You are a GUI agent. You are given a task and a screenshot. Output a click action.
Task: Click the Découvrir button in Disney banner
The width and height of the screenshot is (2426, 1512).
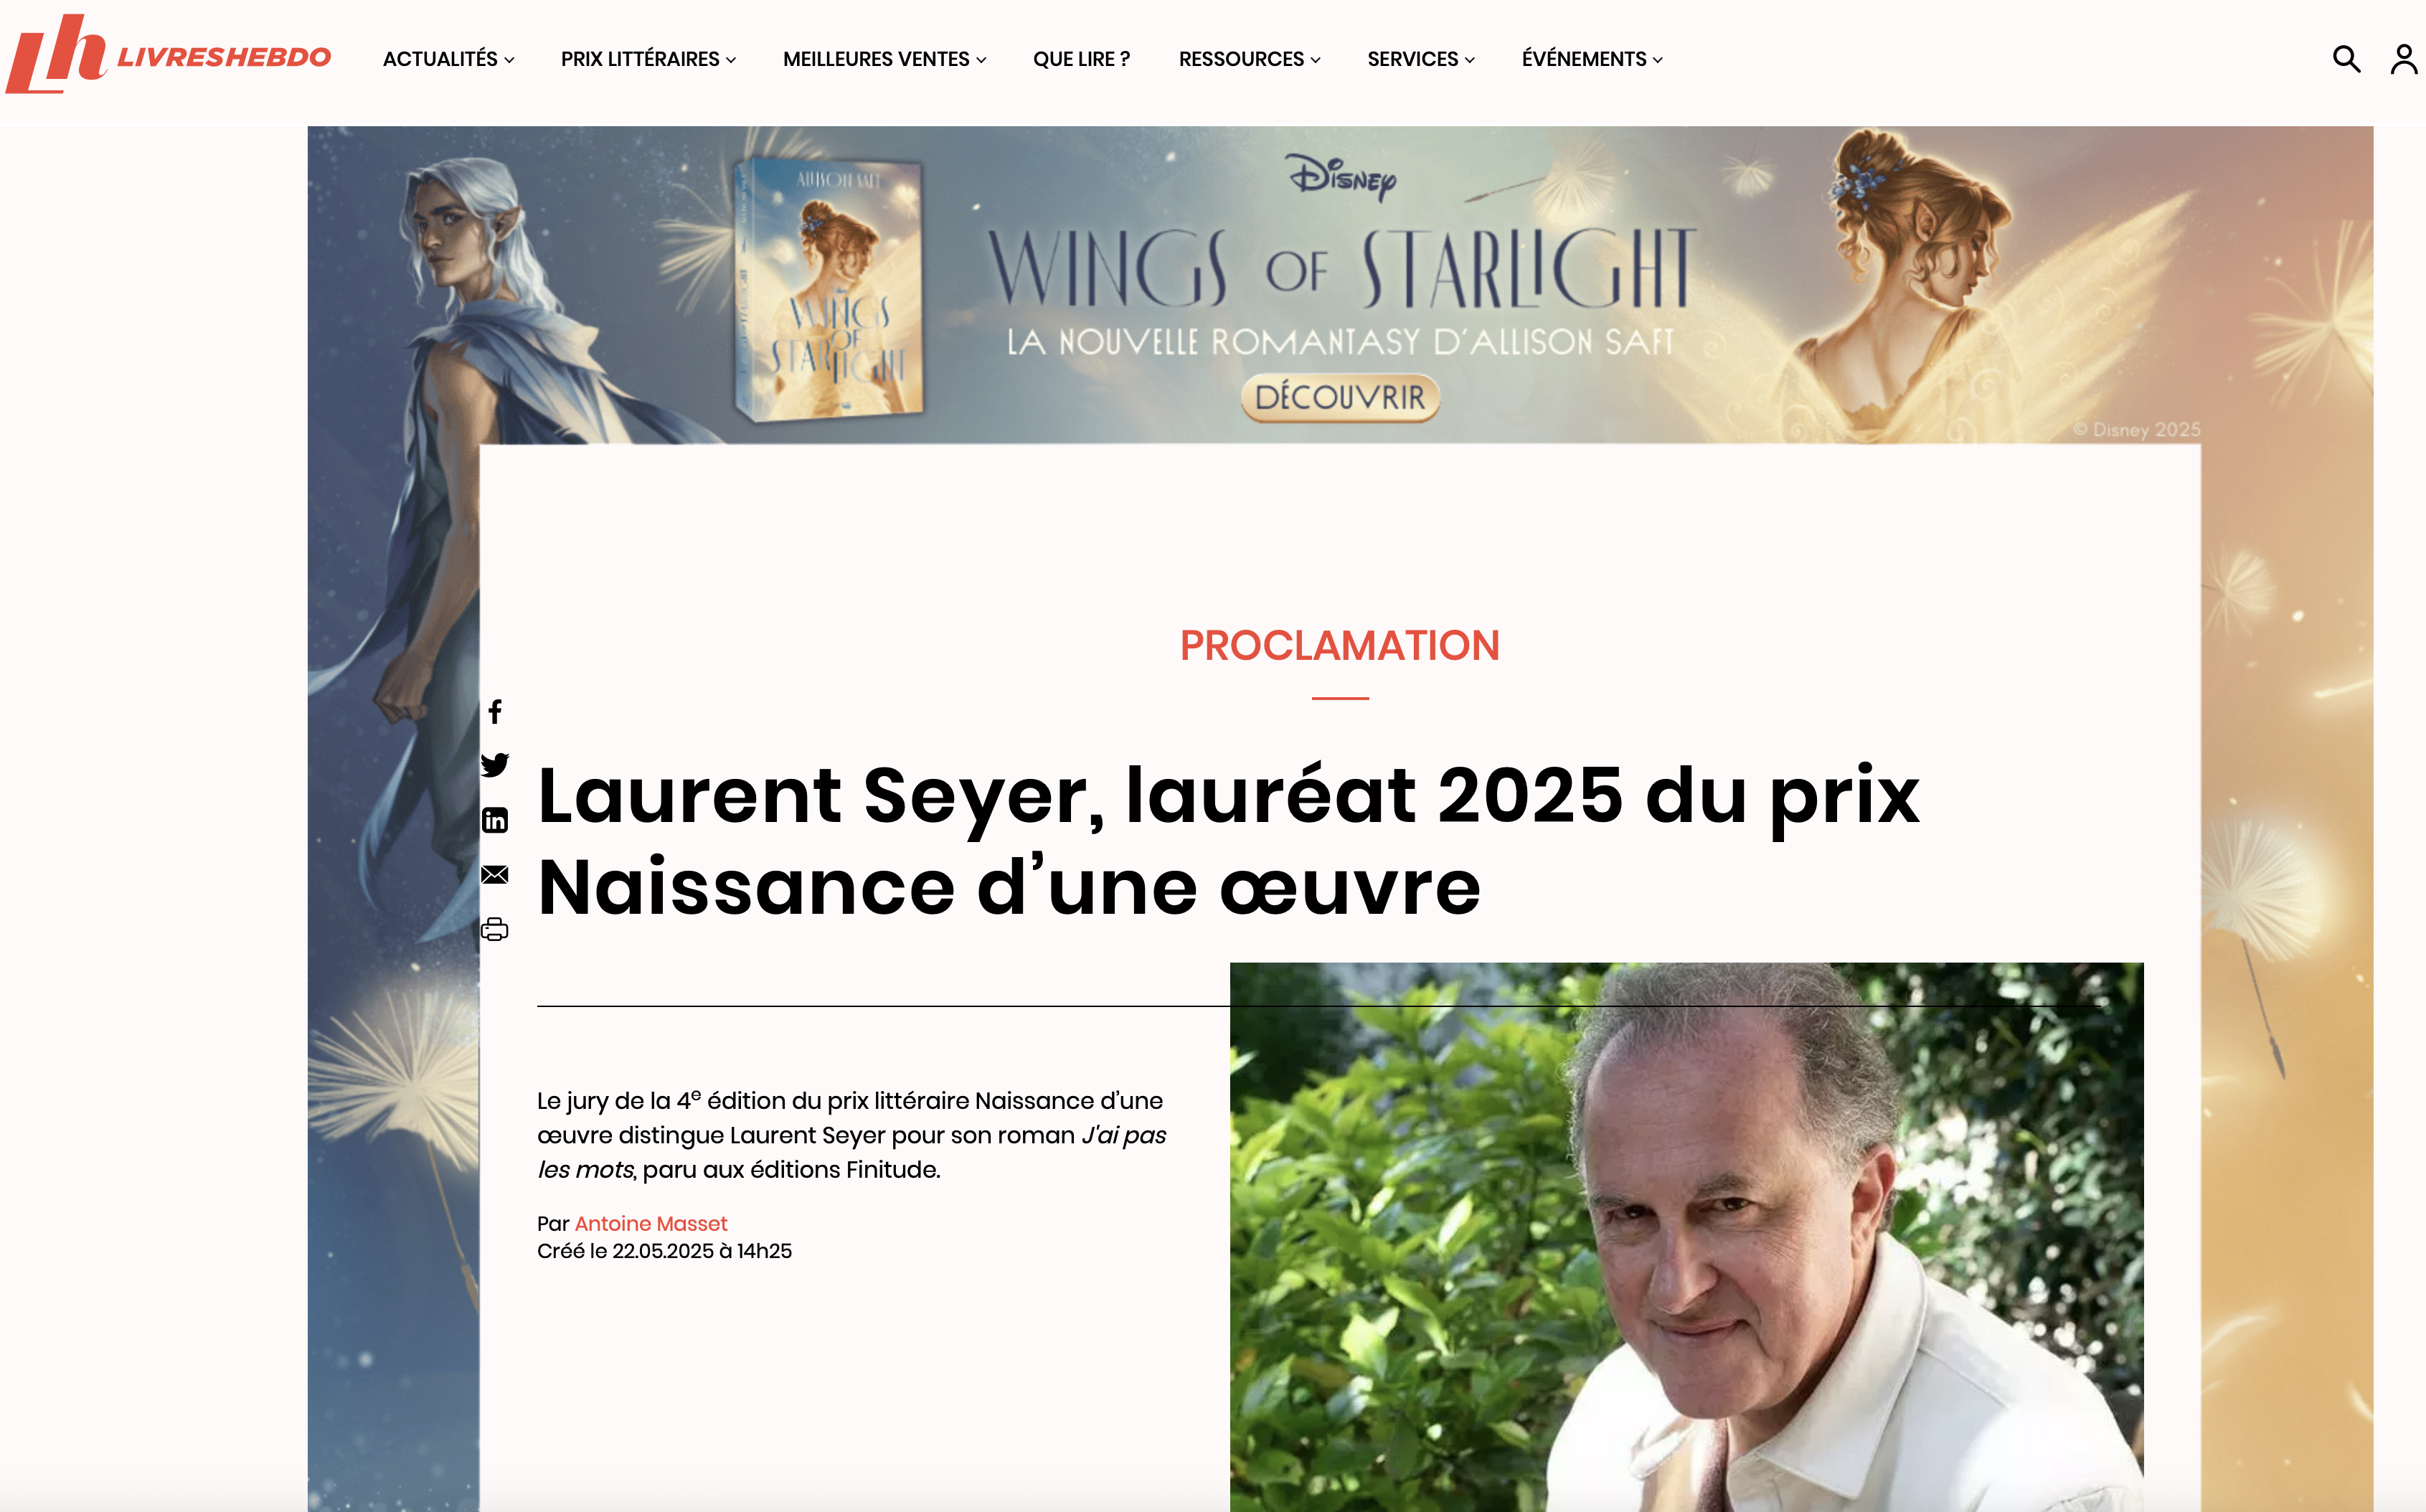tap(1340, 398)
